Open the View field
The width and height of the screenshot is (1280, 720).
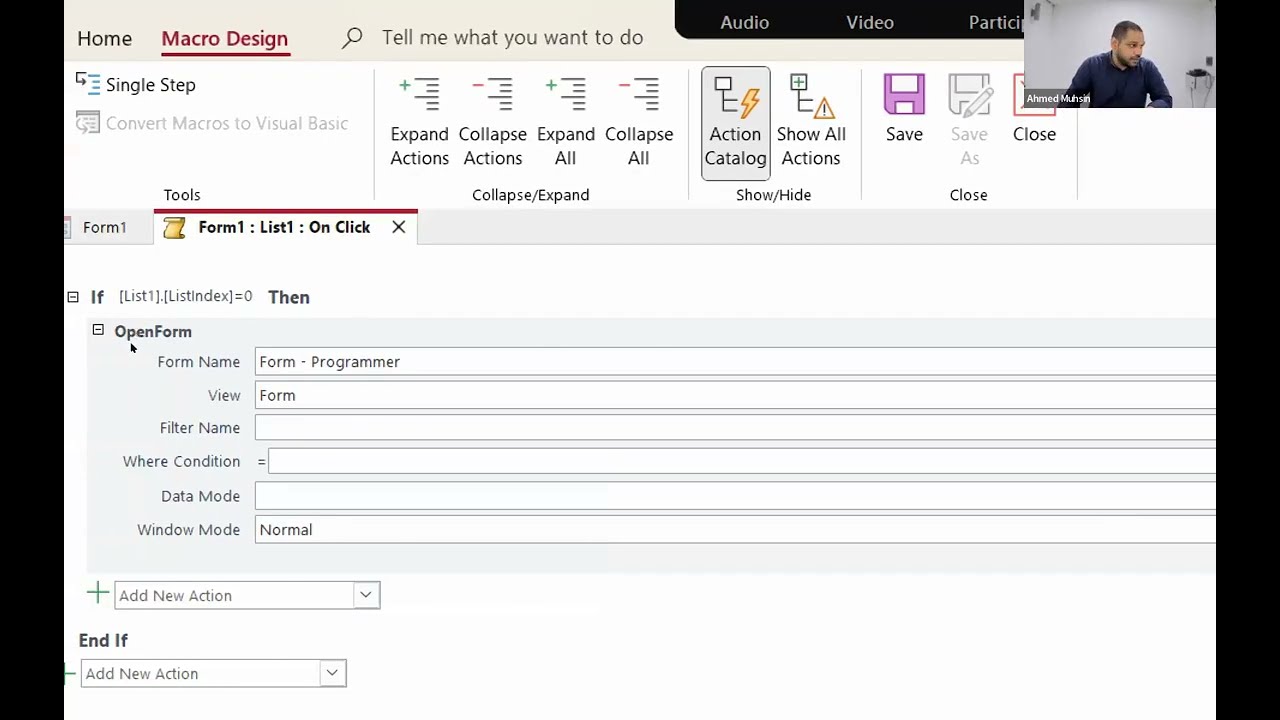(x=735, y=395)
